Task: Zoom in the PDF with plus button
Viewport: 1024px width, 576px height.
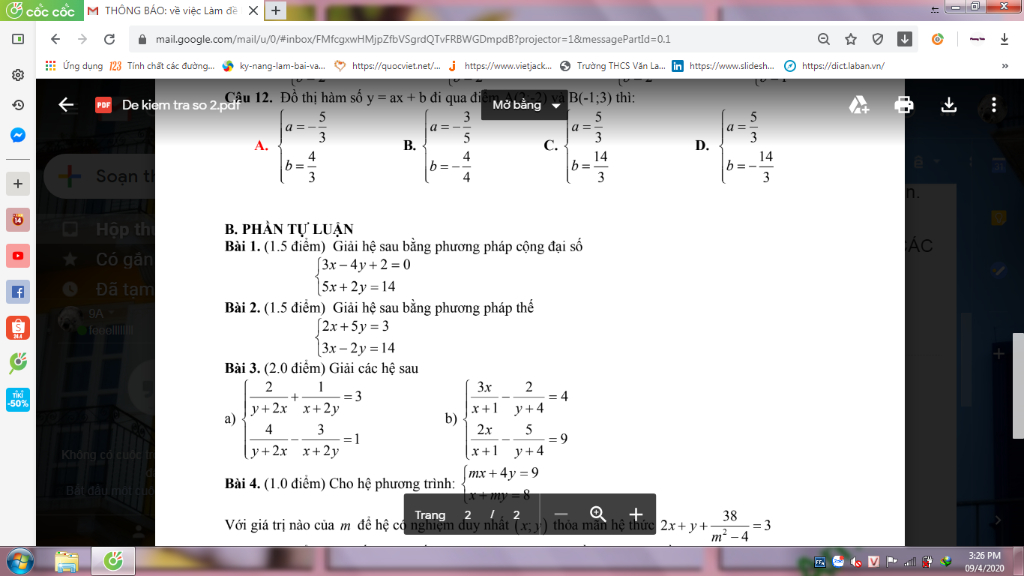Action: pos(635,515)
